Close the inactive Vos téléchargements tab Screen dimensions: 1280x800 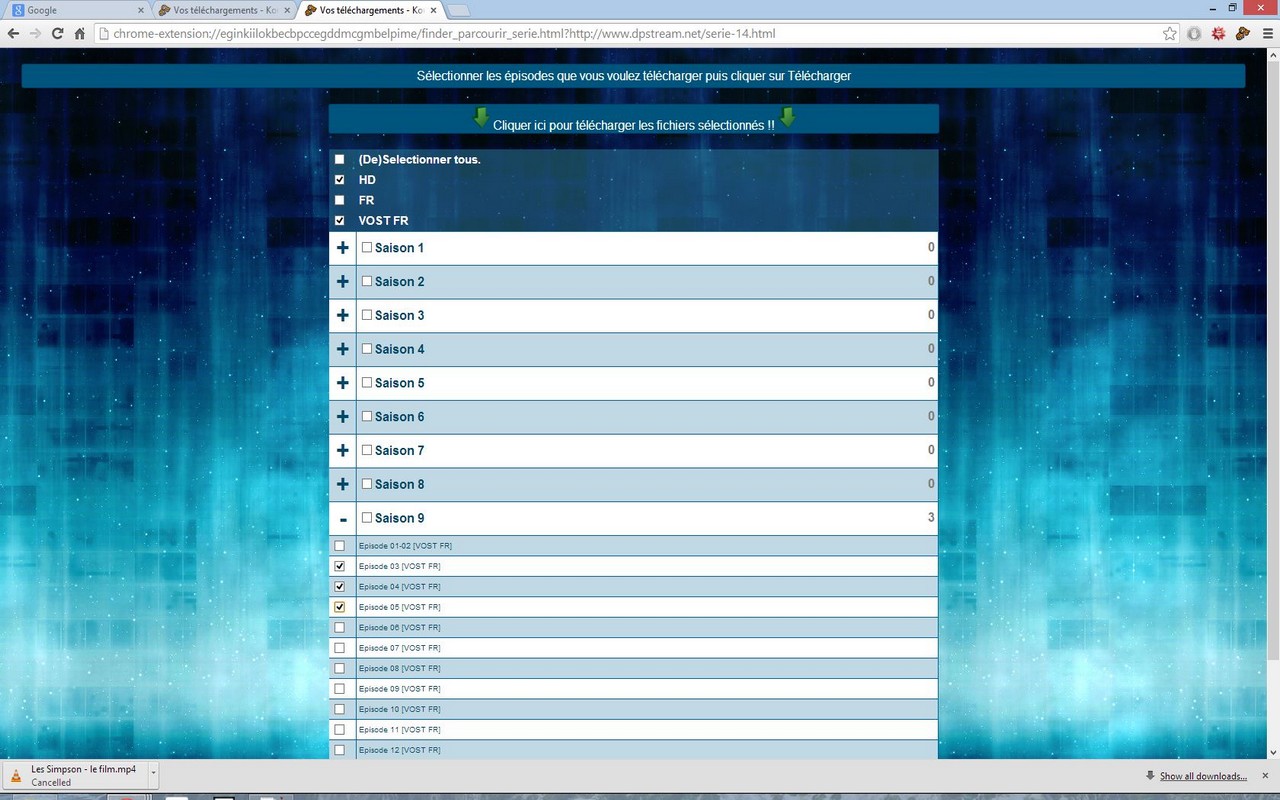(287, 10)
